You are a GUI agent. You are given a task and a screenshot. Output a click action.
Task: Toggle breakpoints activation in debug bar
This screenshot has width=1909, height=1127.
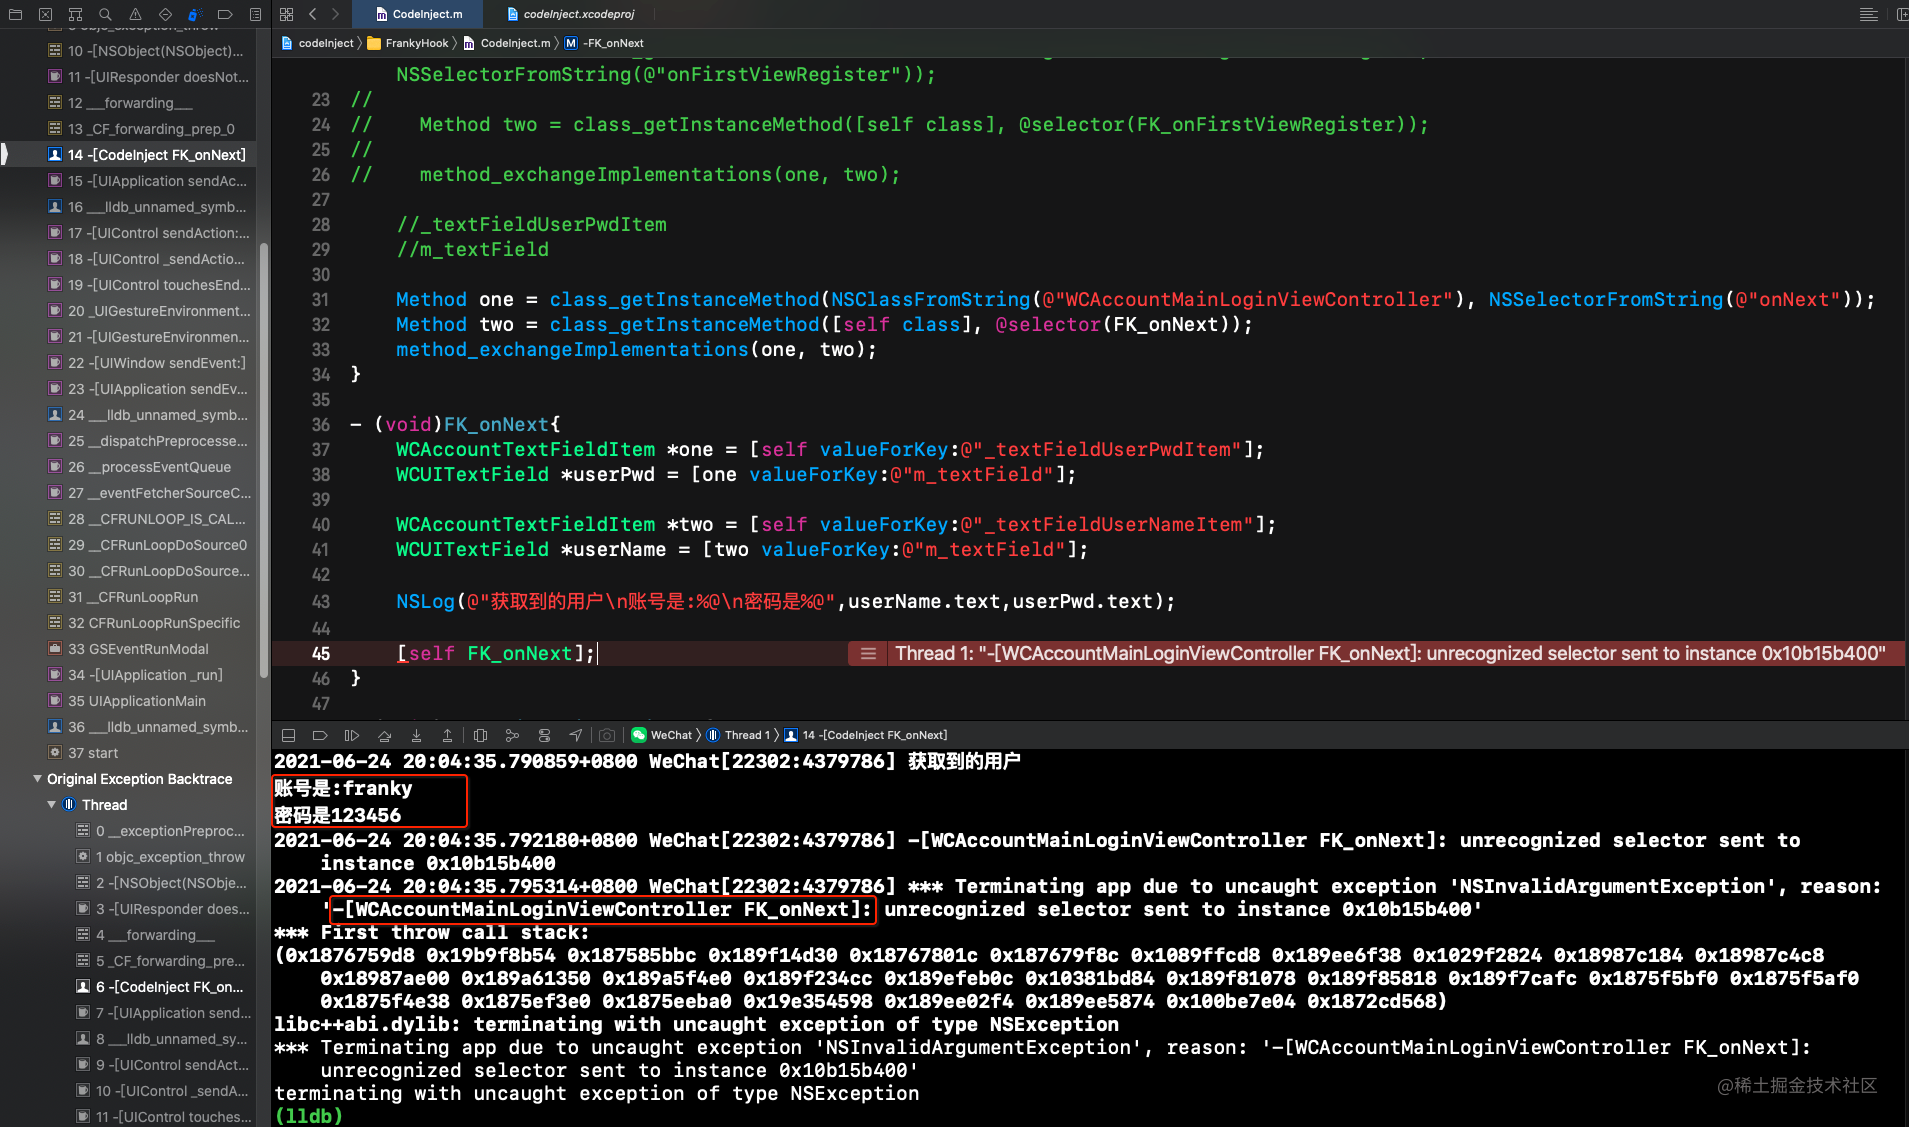pyautogui.click(x=320, y=735)
